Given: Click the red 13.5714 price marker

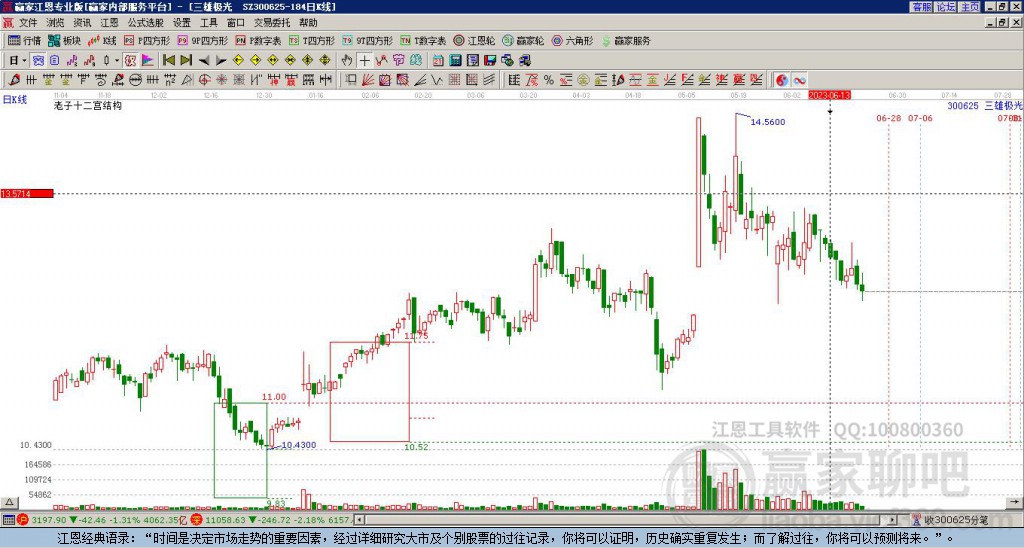Looking at the screenshot, I should [x=27, y=194].
